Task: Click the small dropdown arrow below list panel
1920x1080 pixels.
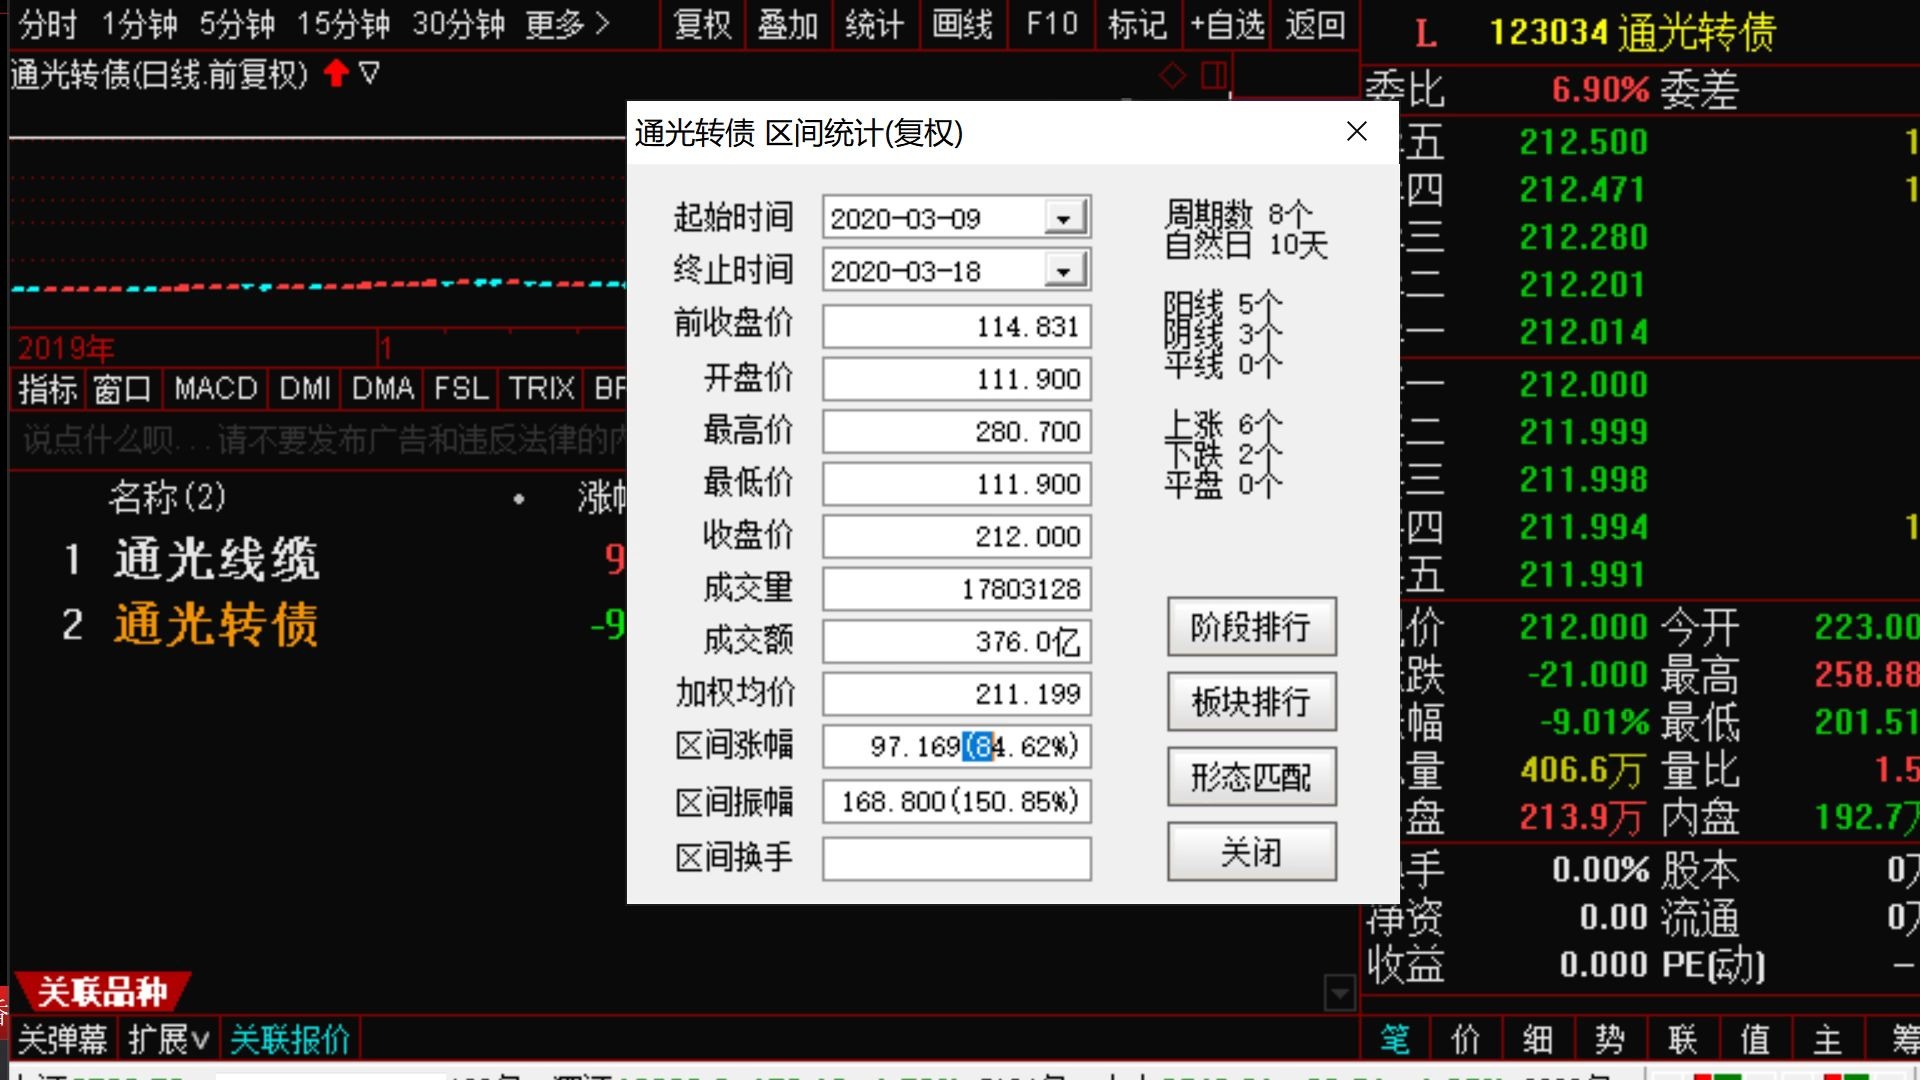Action: point(1339,993)
